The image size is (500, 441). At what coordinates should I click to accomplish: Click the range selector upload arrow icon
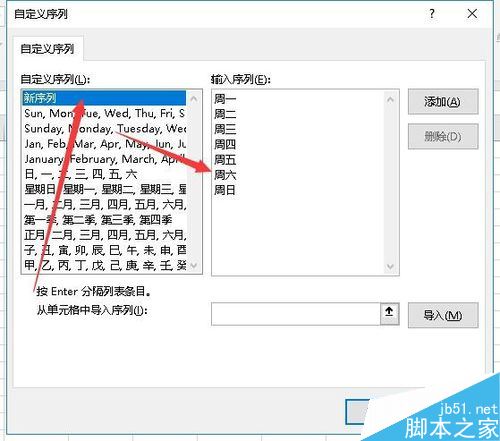point(389,313)
